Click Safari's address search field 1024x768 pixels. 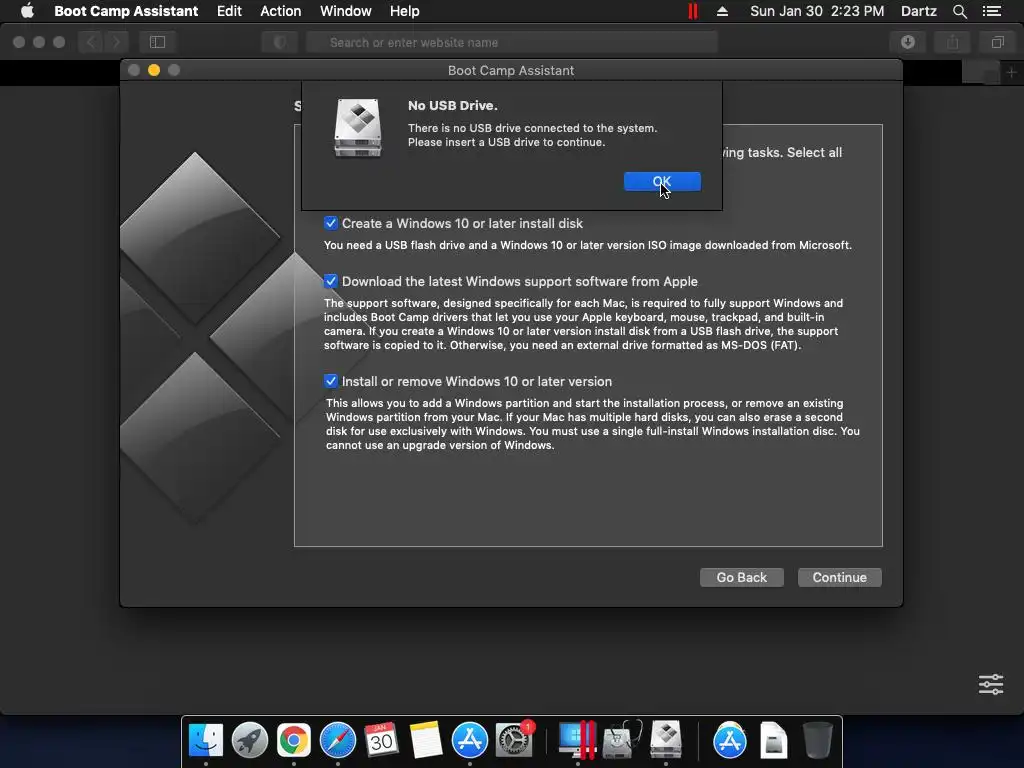[512, 42]
